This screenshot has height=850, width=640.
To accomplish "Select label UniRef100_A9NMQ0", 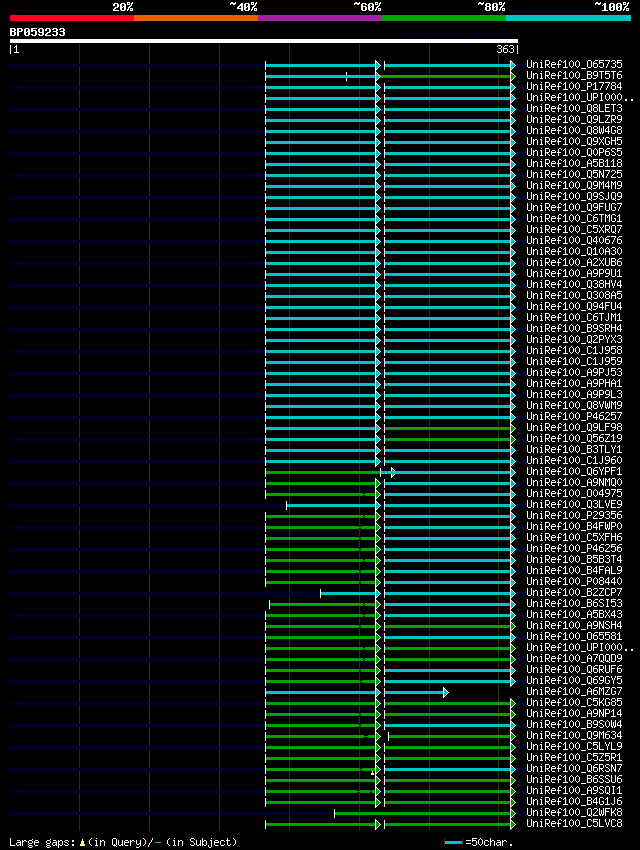I will click(x=574, y=482).
